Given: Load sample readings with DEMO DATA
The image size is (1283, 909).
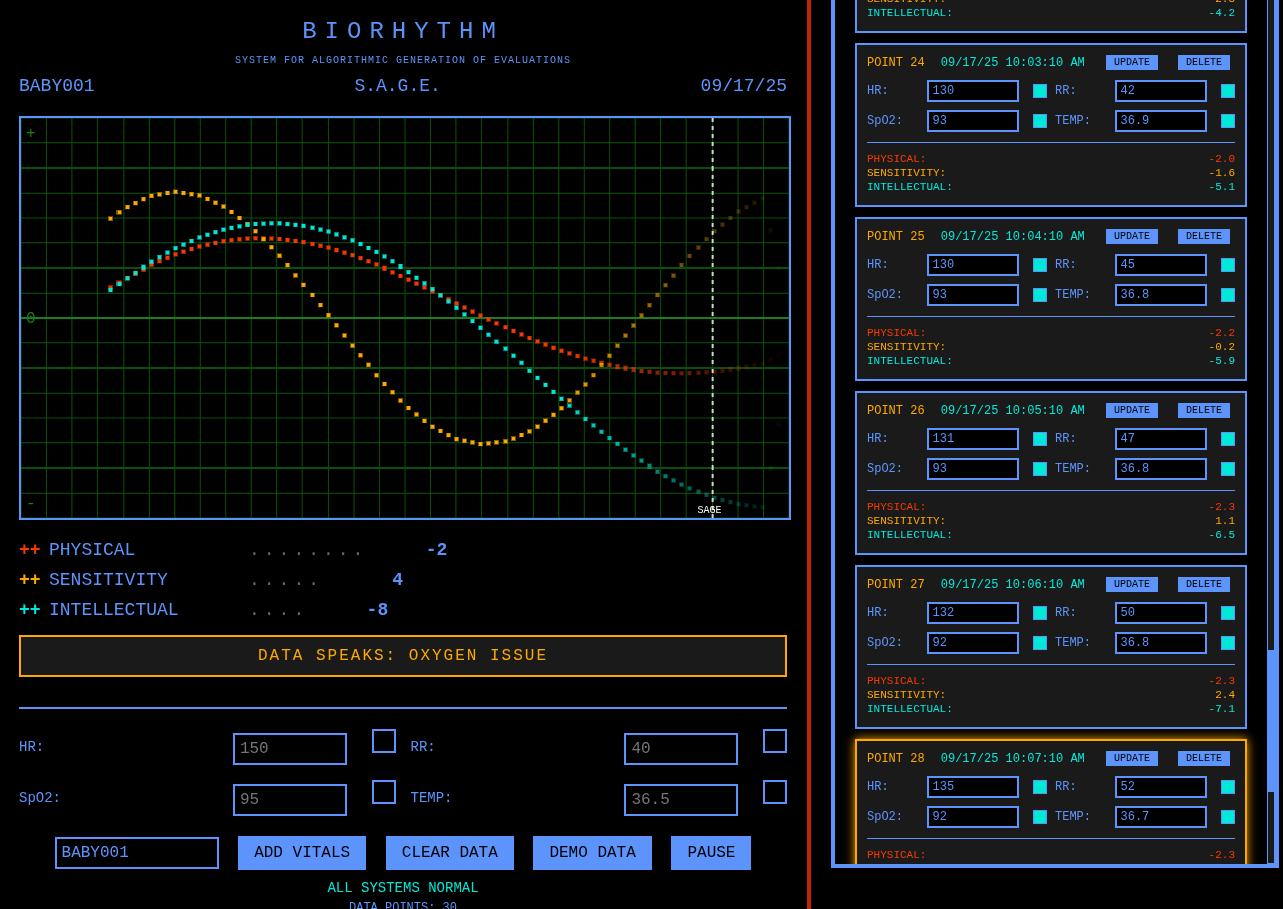Looking at the screenshot, I should coord(592,852).
